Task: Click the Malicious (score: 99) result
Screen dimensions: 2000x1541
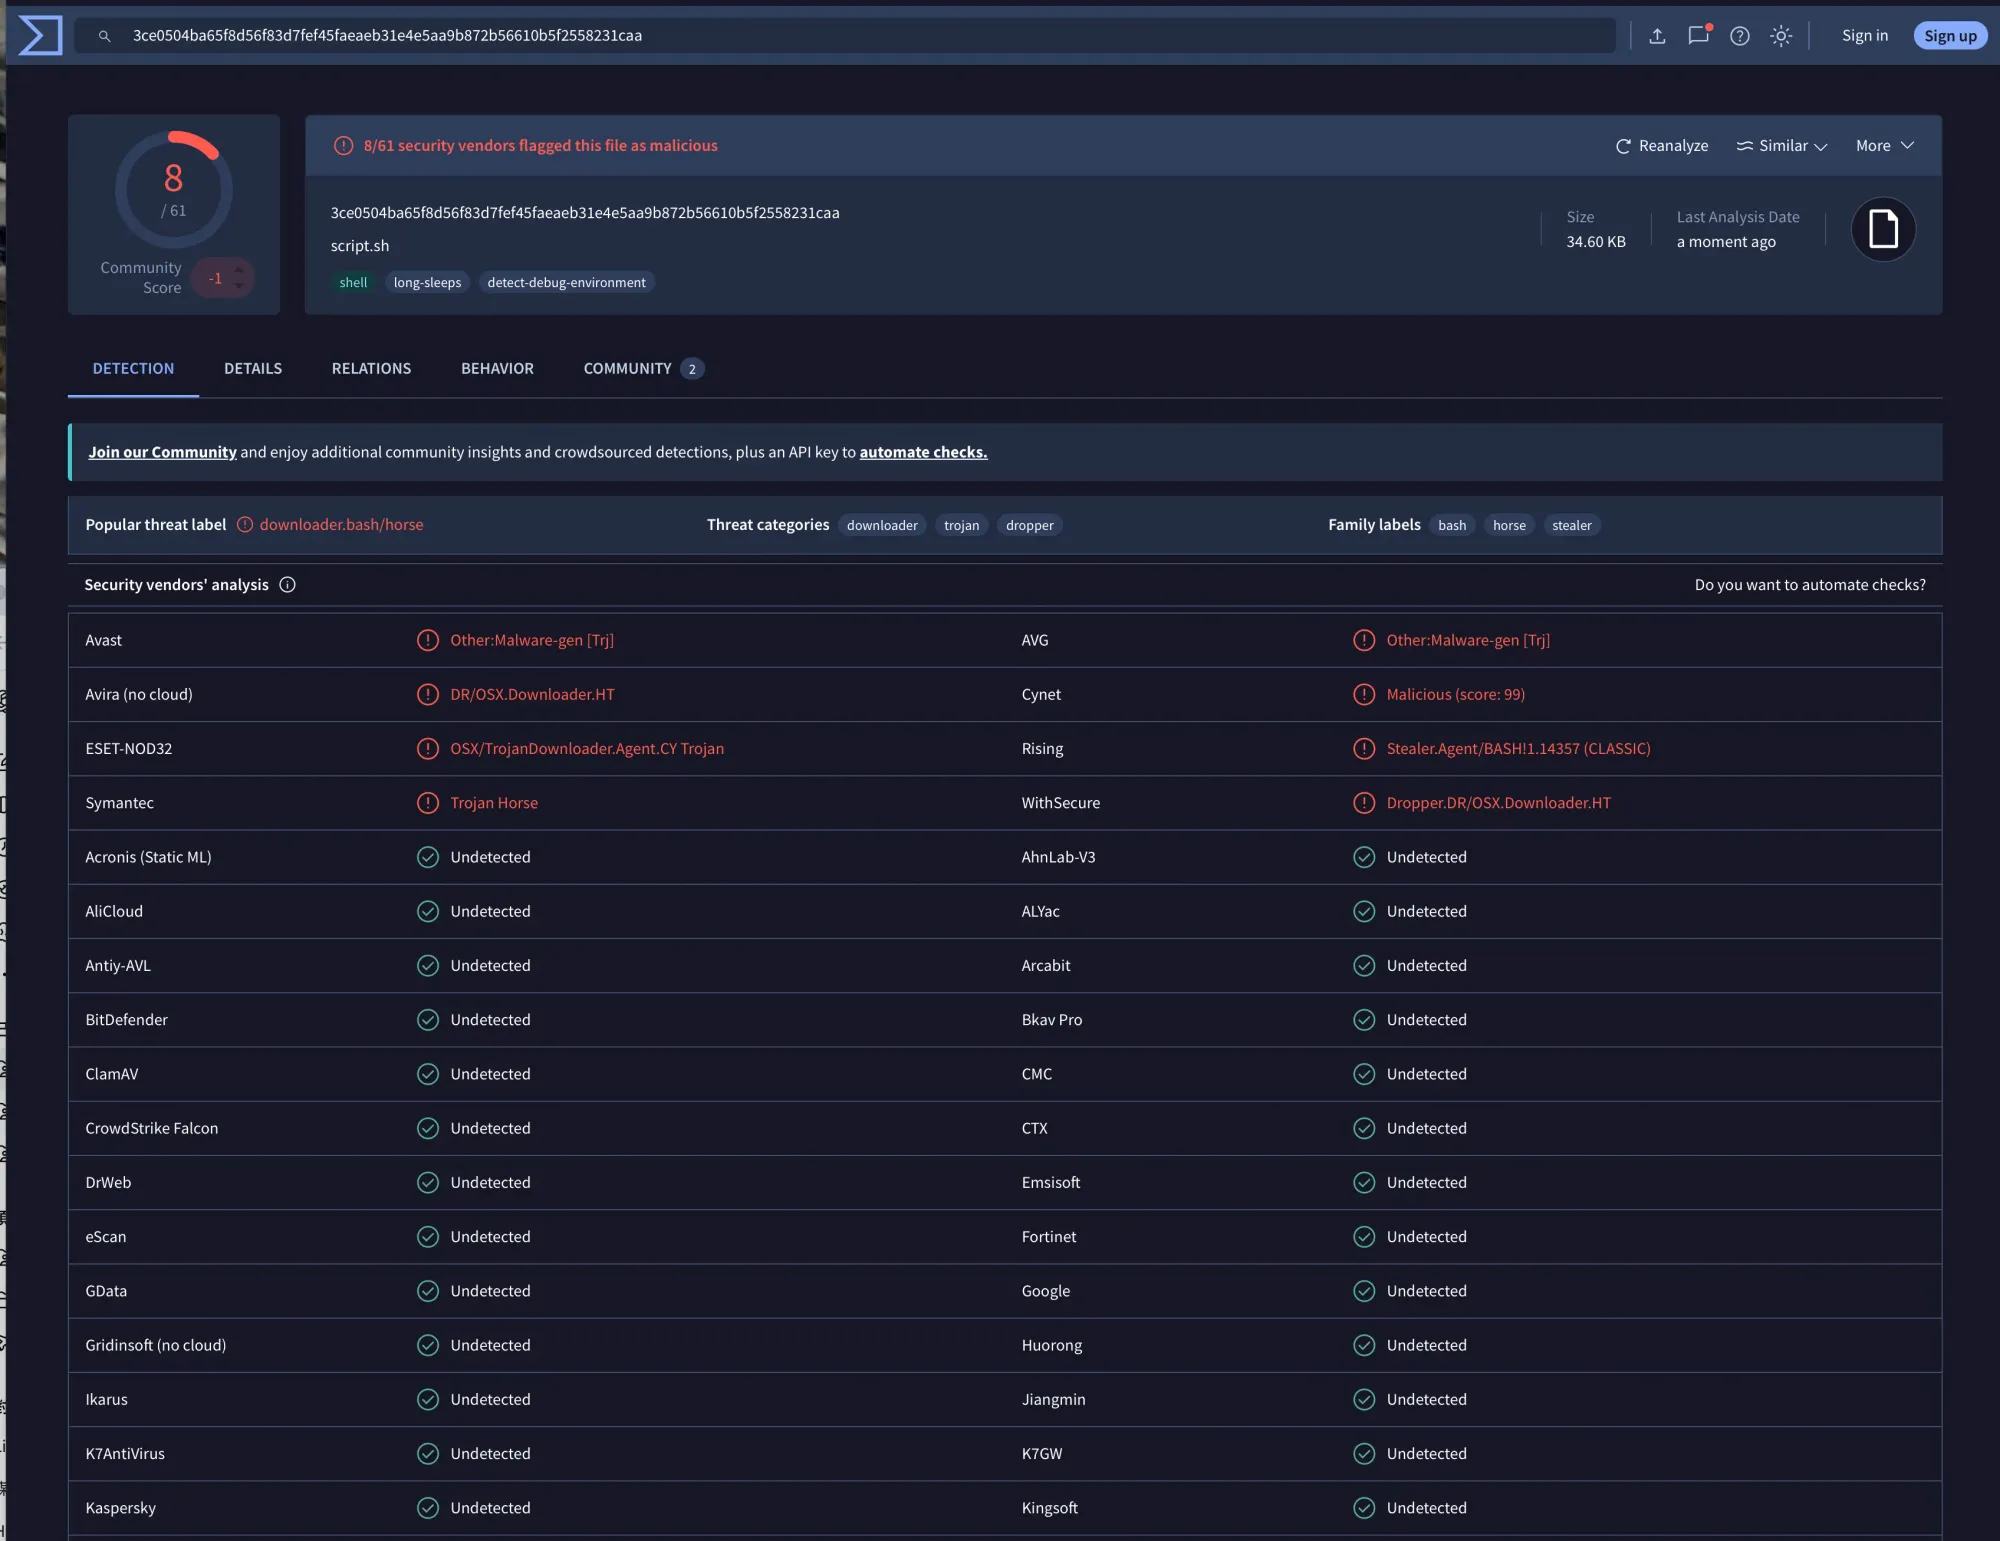Action: tap(1455, 695)
